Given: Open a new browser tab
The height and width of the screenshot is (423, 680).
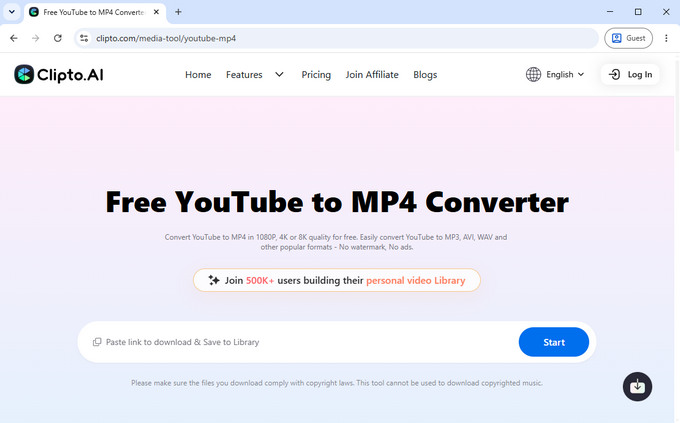Looking at the screenshot, I should coord(178,12).
